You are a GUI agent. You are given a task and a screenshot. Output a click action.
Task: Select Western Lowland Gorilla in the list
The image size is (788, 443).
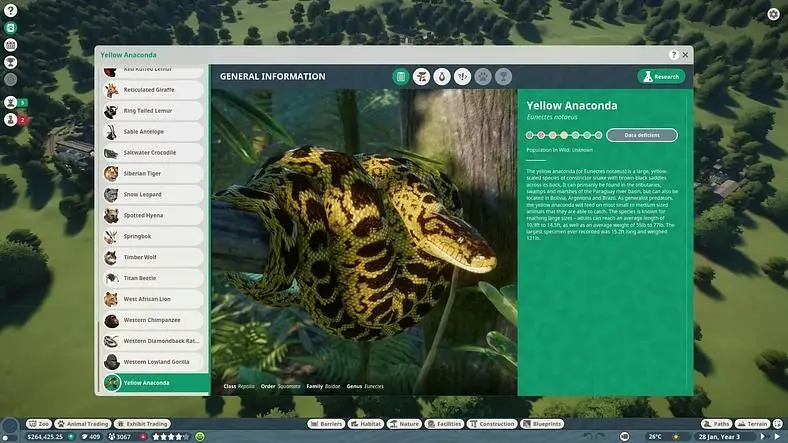(x=153, y=362)
